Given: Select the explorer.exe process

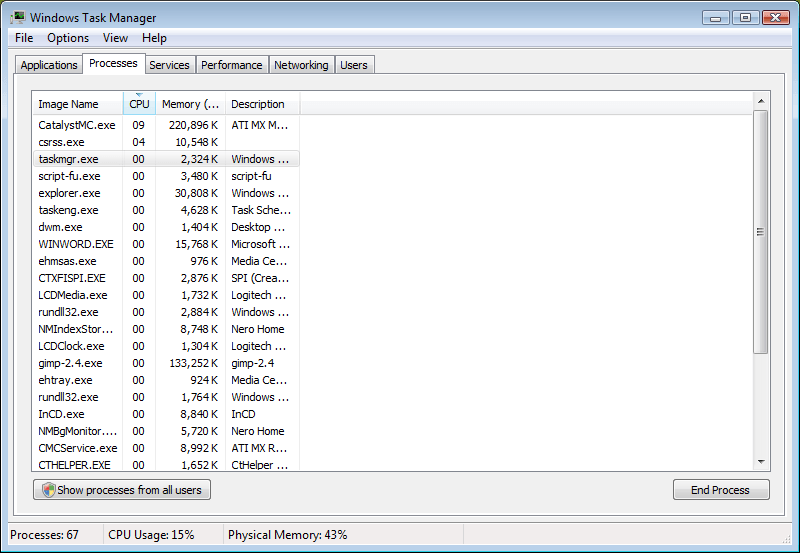Looking at the screenshot, I should [x=166, y=193].
